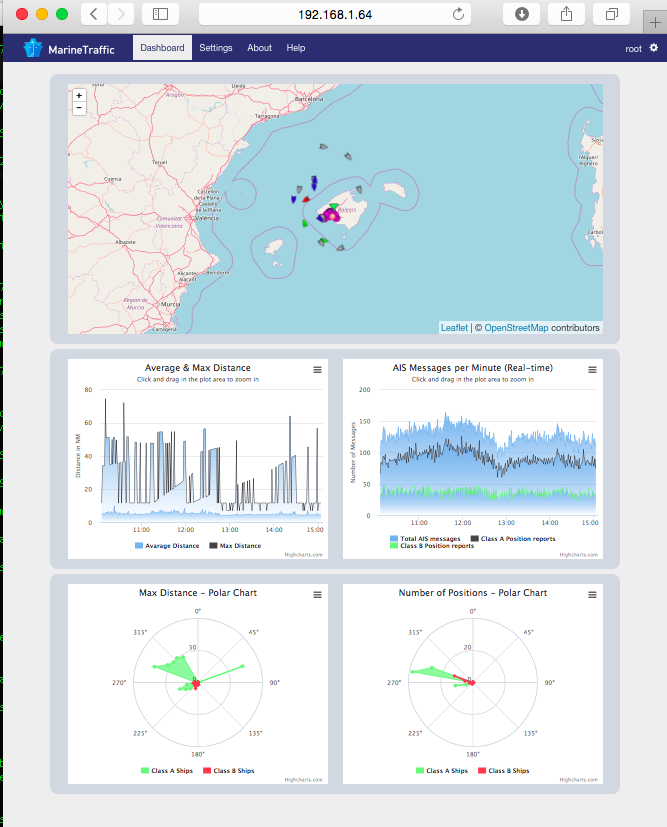Expand the Number of Positions Polar Chart menu

tap(592, 595)
